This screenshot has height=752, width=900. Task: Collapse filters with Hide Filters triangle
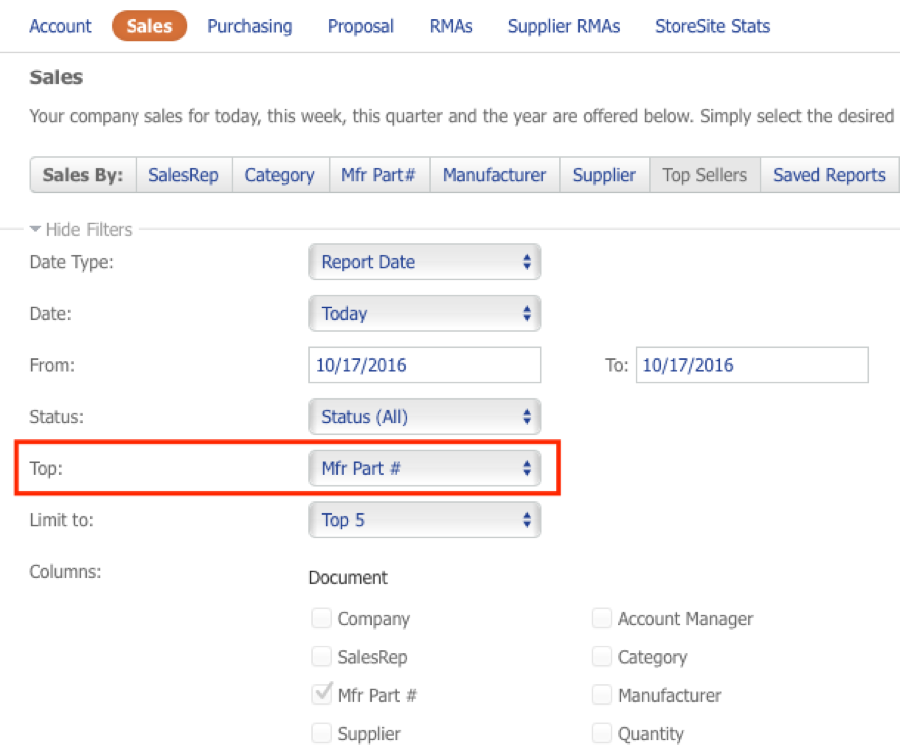(x=36, y=230)
